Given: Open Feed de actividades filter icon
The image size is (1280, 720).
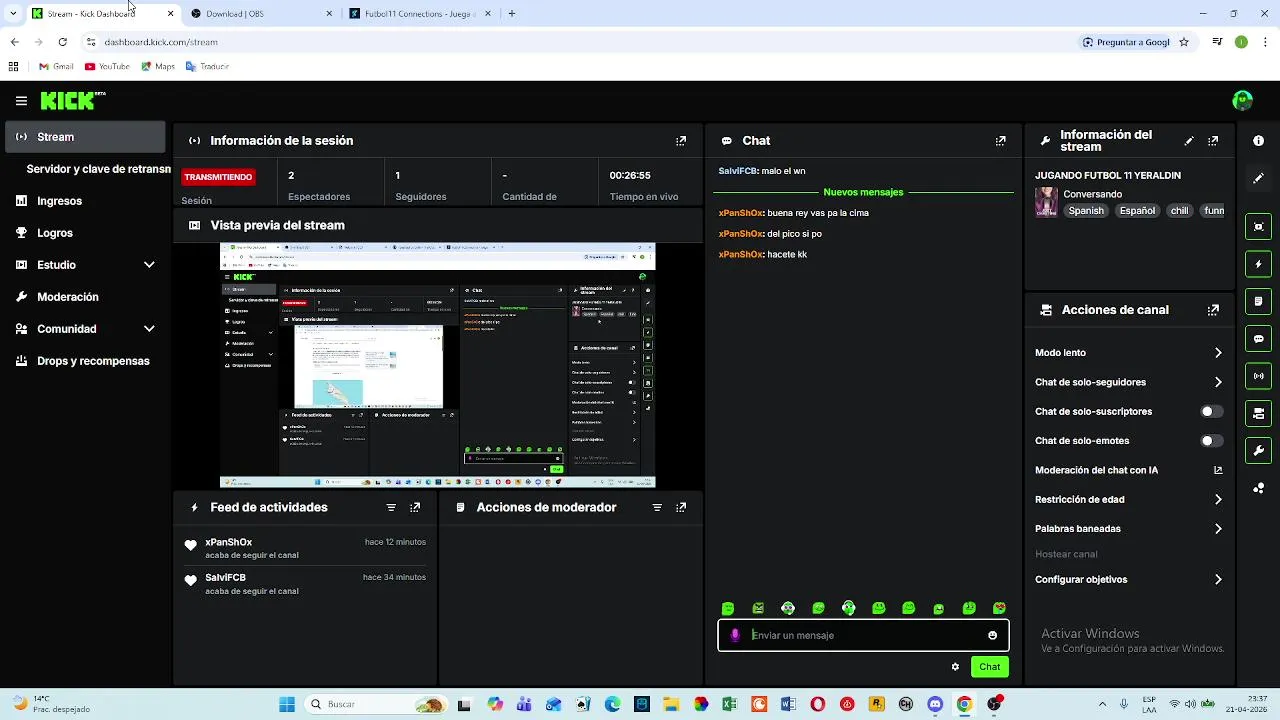Looking at the screenshot, I should (391, 508).
